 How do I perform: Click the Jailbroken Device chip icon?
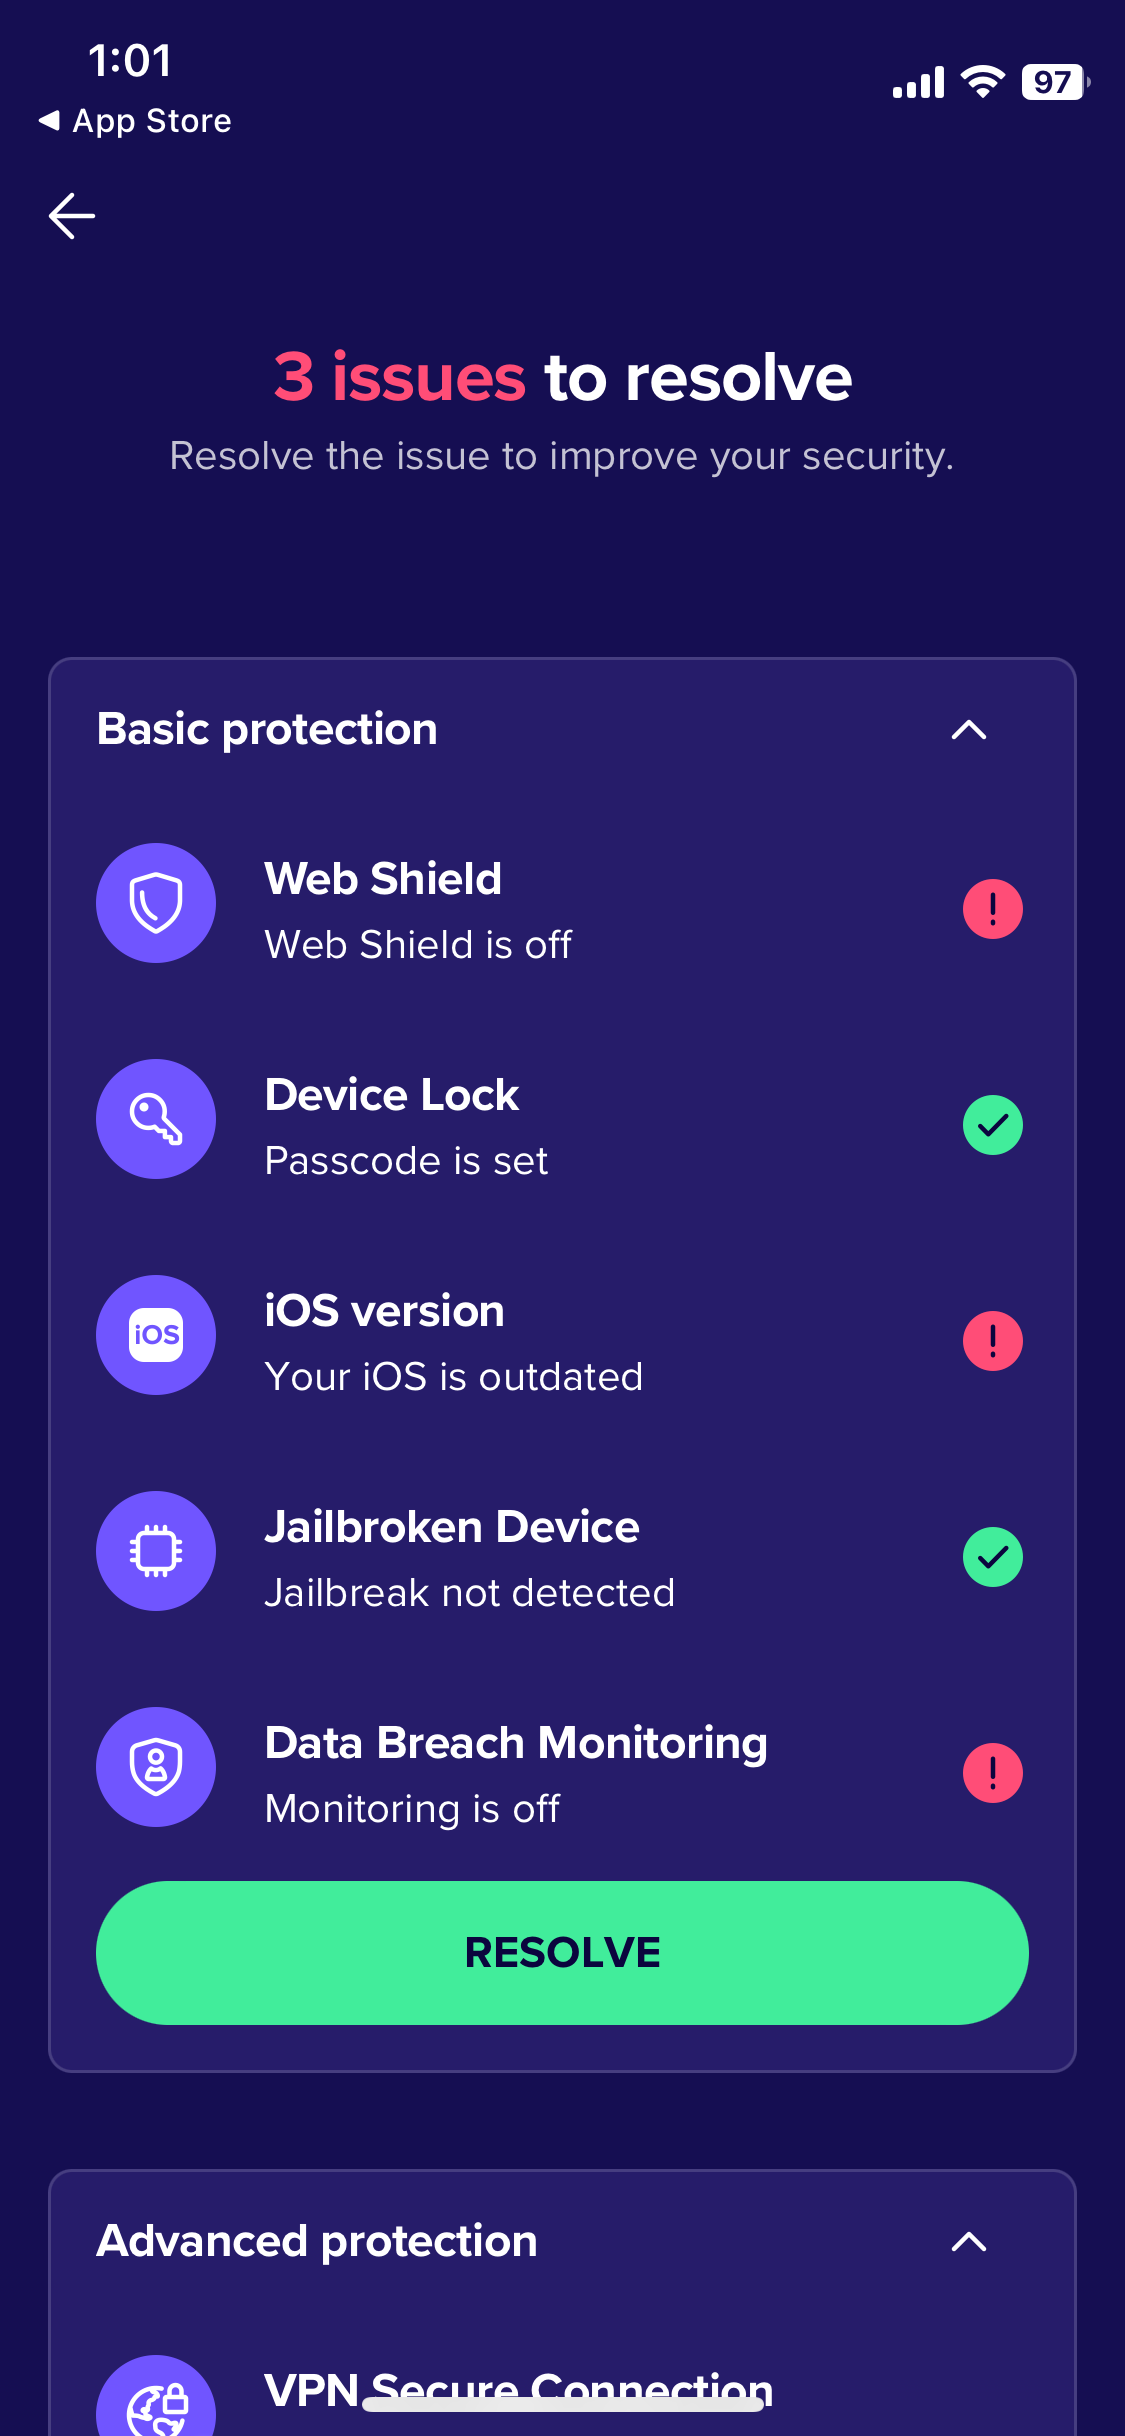pos(156,1551)
